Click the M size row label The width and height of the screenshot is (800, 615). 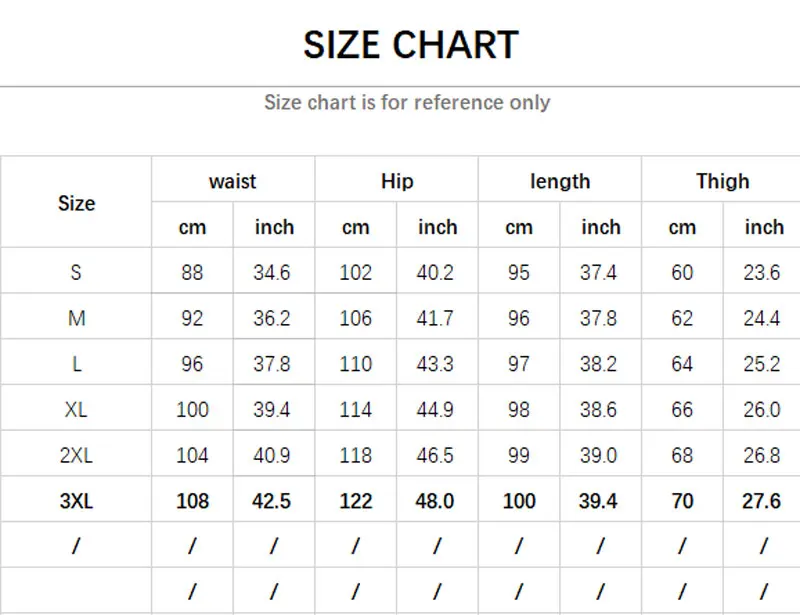[x=77, y=317]
